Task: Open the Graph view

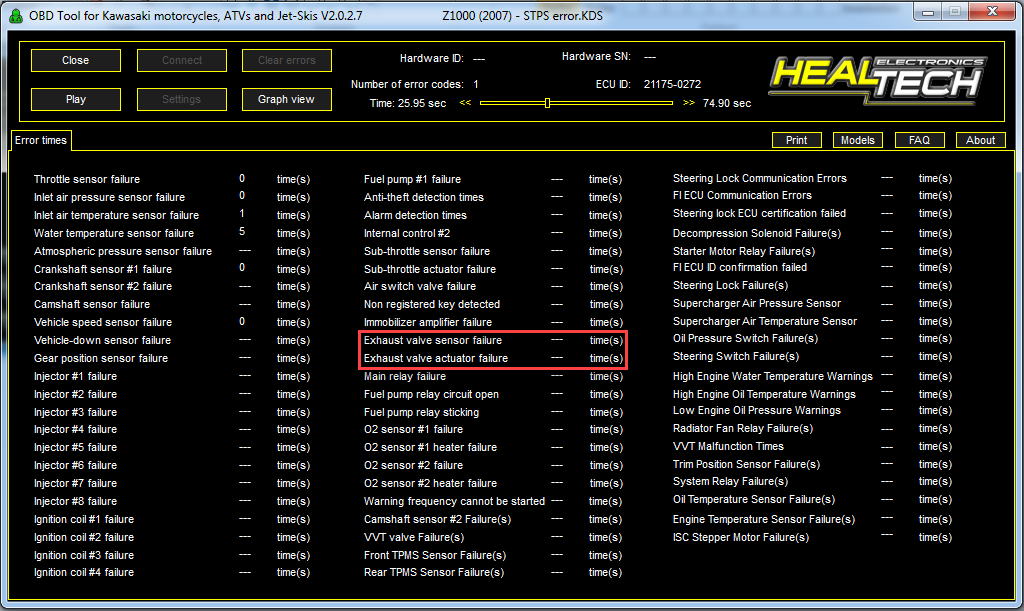Action: point(286,99)
